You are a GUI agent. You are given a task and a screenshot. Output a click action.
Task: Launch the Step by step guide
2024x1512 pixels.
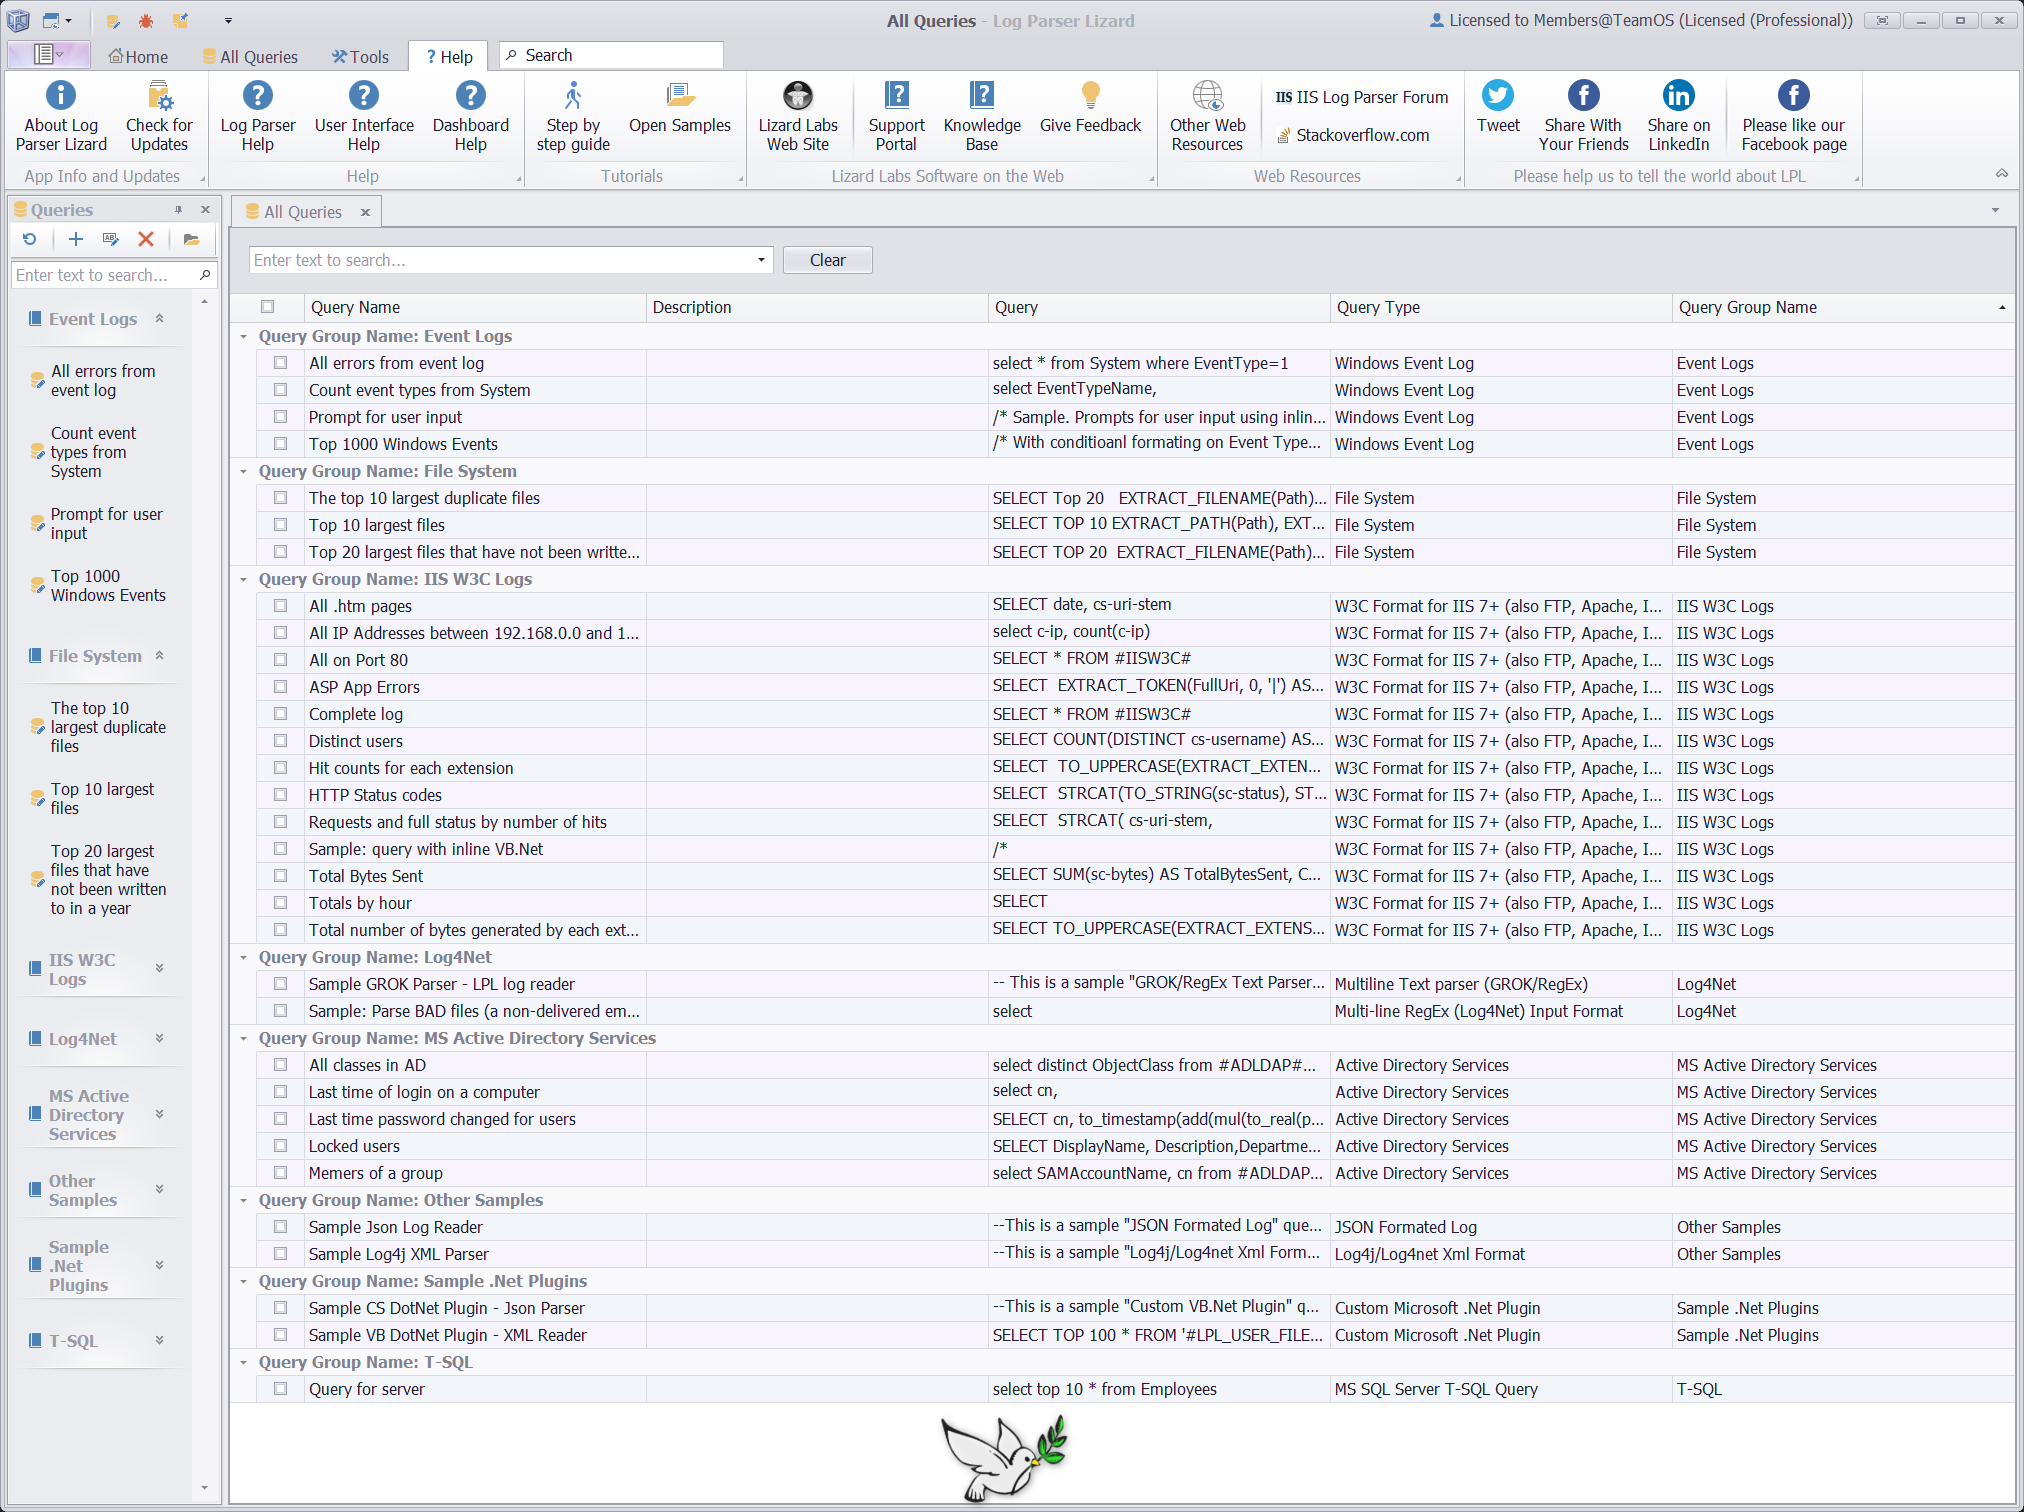pyautogui.click(x=573, y=116)
